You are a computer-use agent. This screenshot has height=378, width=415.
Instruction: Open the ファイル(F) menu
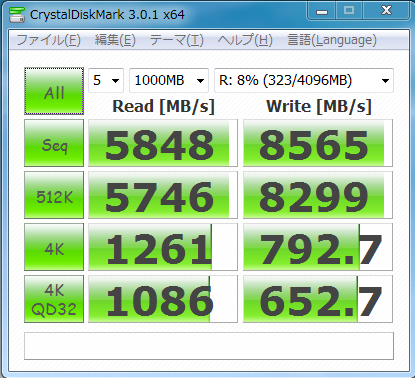(x=49, y=40)
